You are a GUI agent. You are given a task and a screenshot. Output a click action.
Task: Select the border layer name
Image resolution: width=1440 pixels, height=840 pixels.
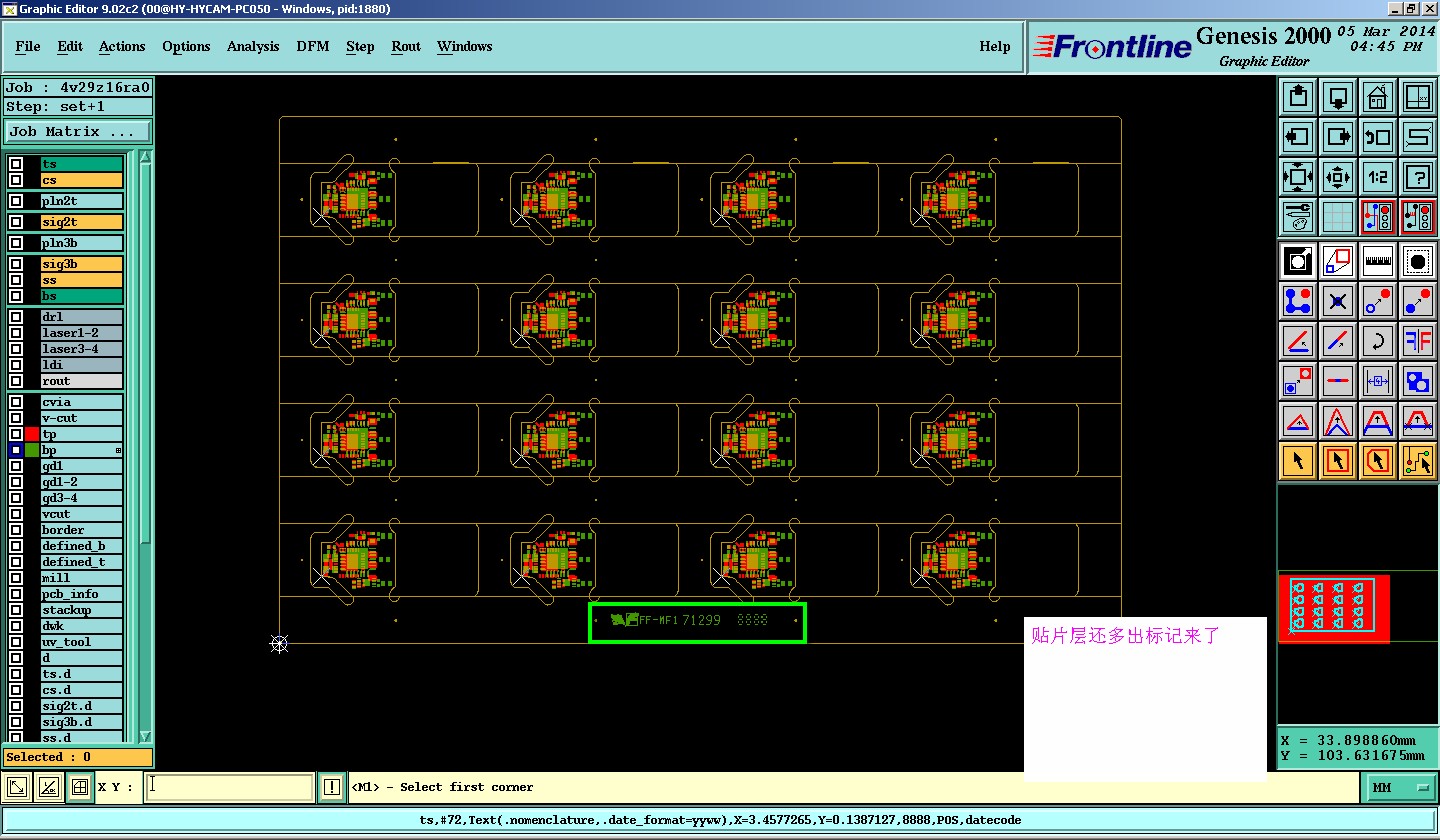pyautogui.click(x=81, y=530)
